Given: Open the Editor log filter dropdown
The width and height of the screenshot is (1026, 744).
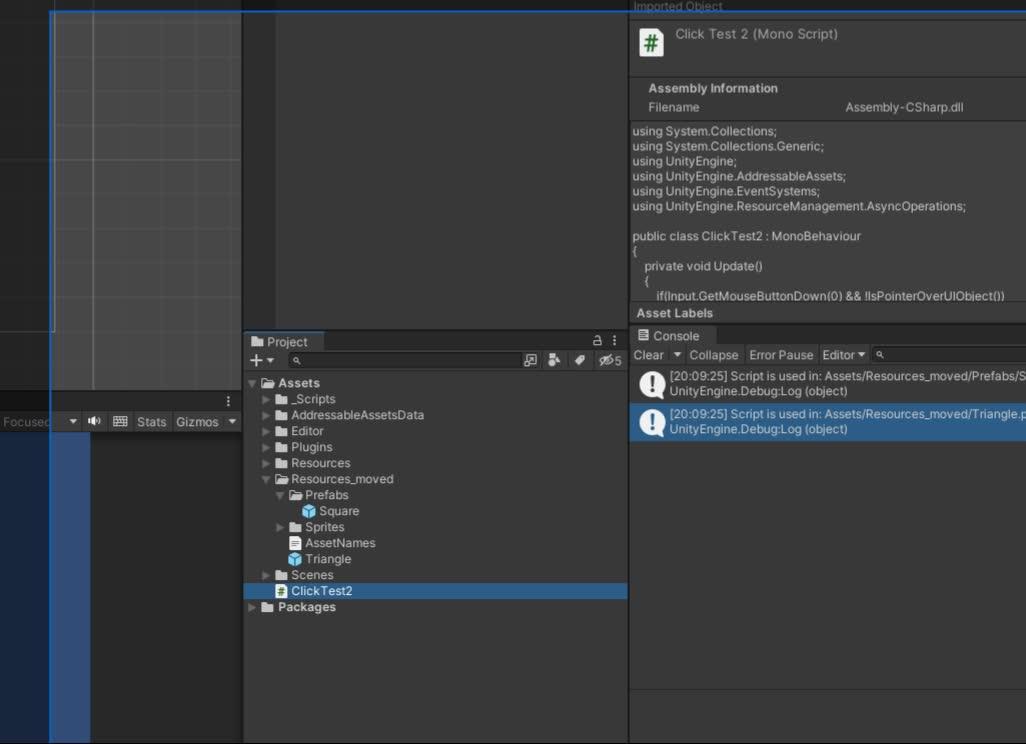Looking at the screenshot, I should pyautogui.click(x=843, y=355).
